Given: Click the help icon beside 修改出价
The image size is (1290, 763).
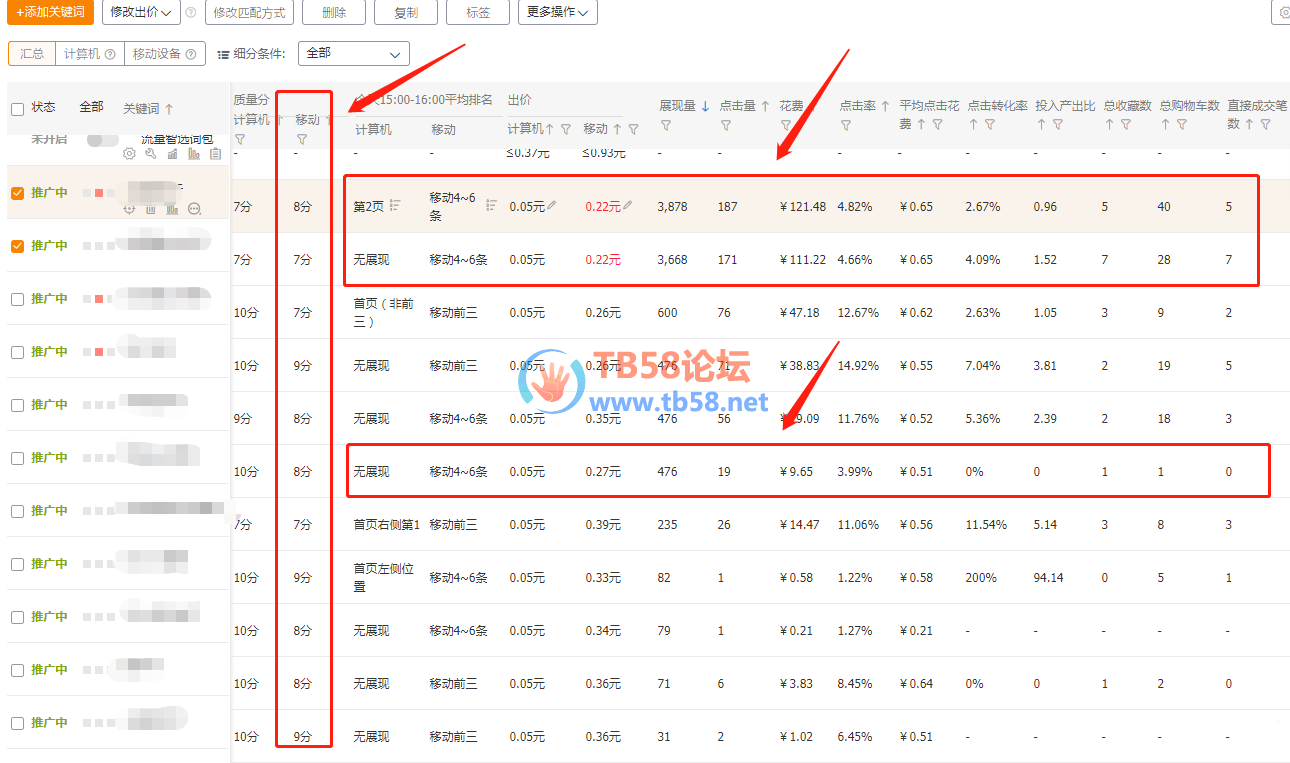Looking at the screenshot, I should coord(191,13).
